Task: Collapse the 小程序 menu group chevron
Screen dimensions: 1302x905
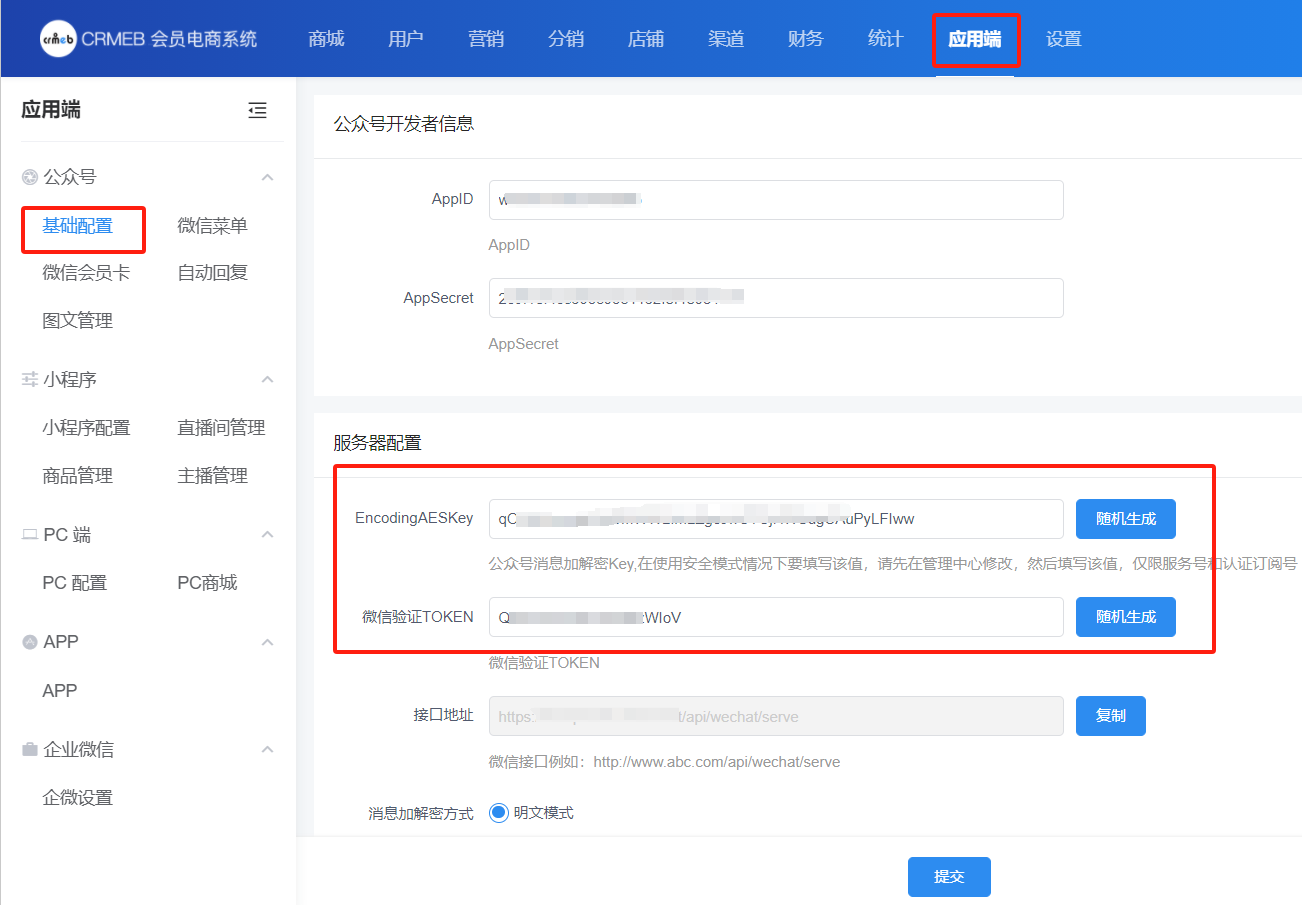Action: (267, 380)
